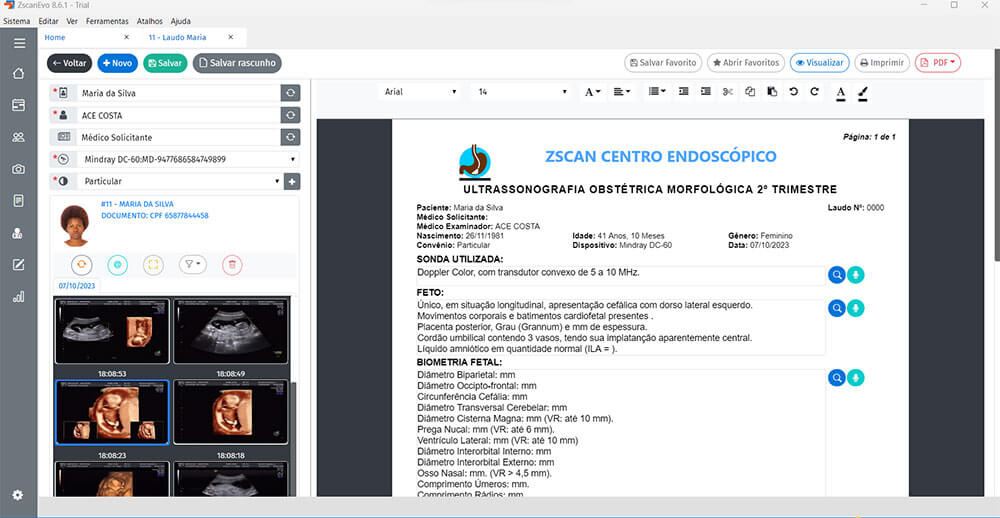Search phrases for FETO section
The height and width of the screenshot is (518, 1000).
pos(837,308)
